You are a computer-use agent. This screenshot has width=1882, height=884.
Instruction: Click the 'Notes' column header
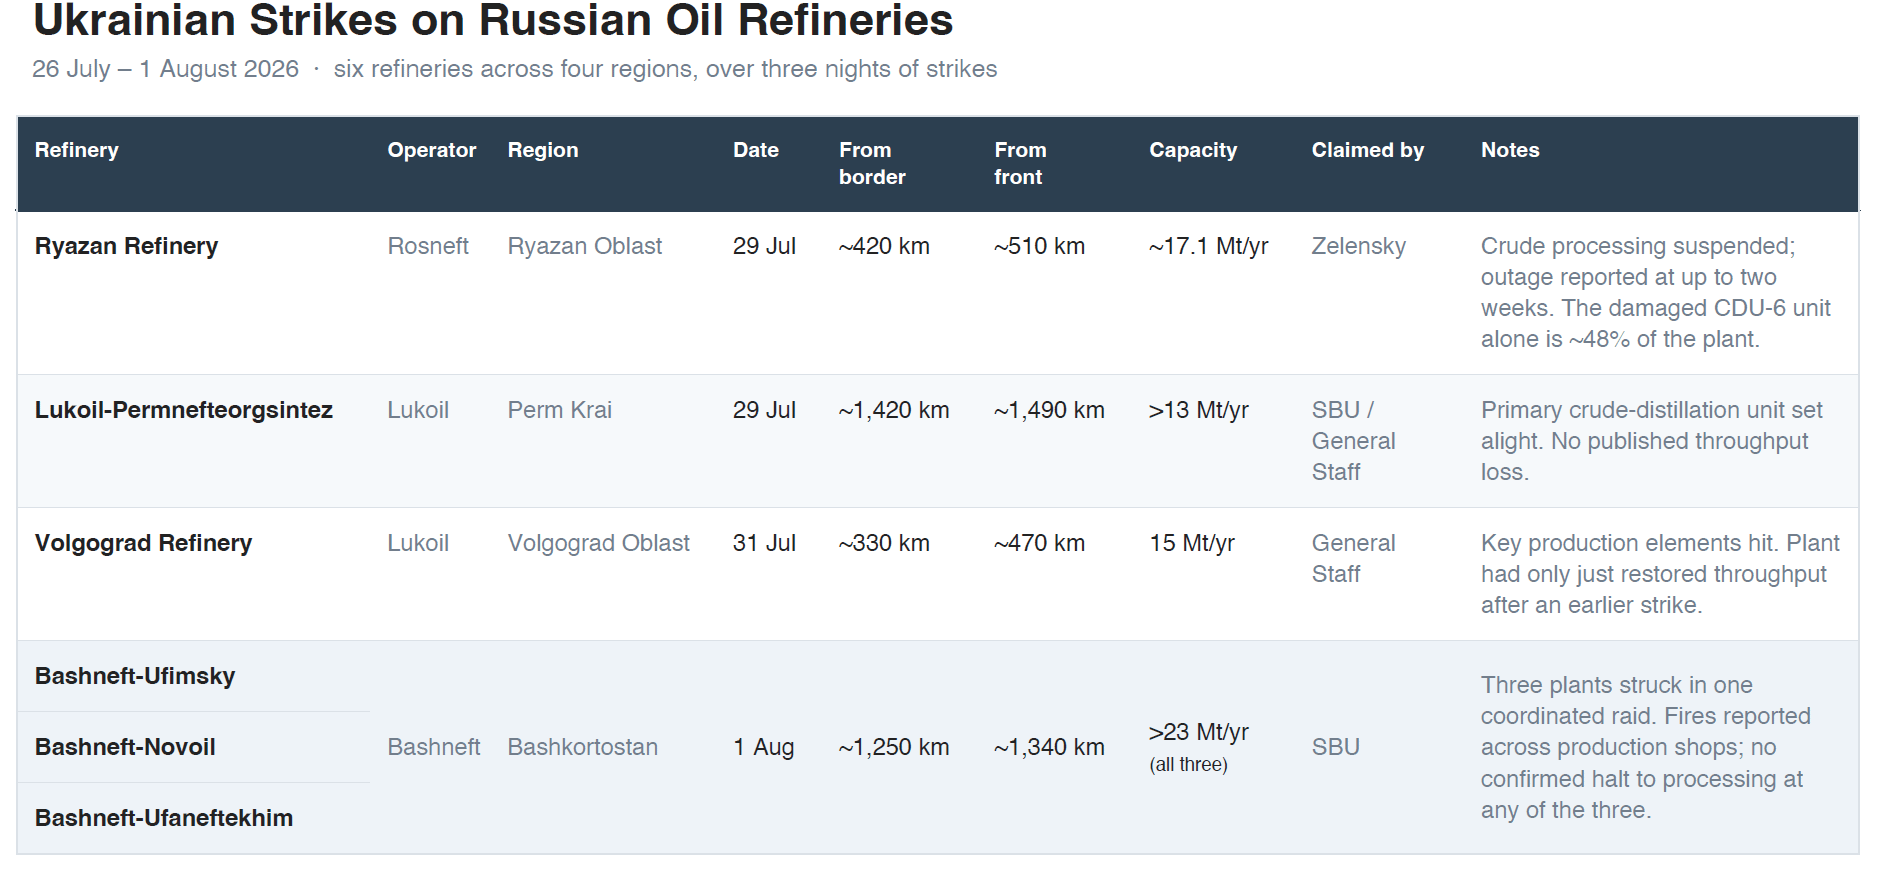(1510, 150)
